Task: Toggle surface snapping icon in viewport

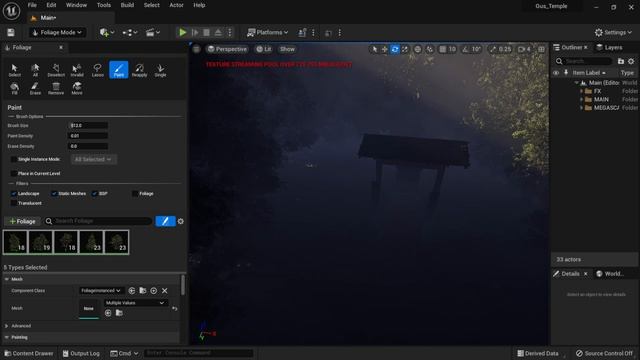Action: tap(429, 49)
